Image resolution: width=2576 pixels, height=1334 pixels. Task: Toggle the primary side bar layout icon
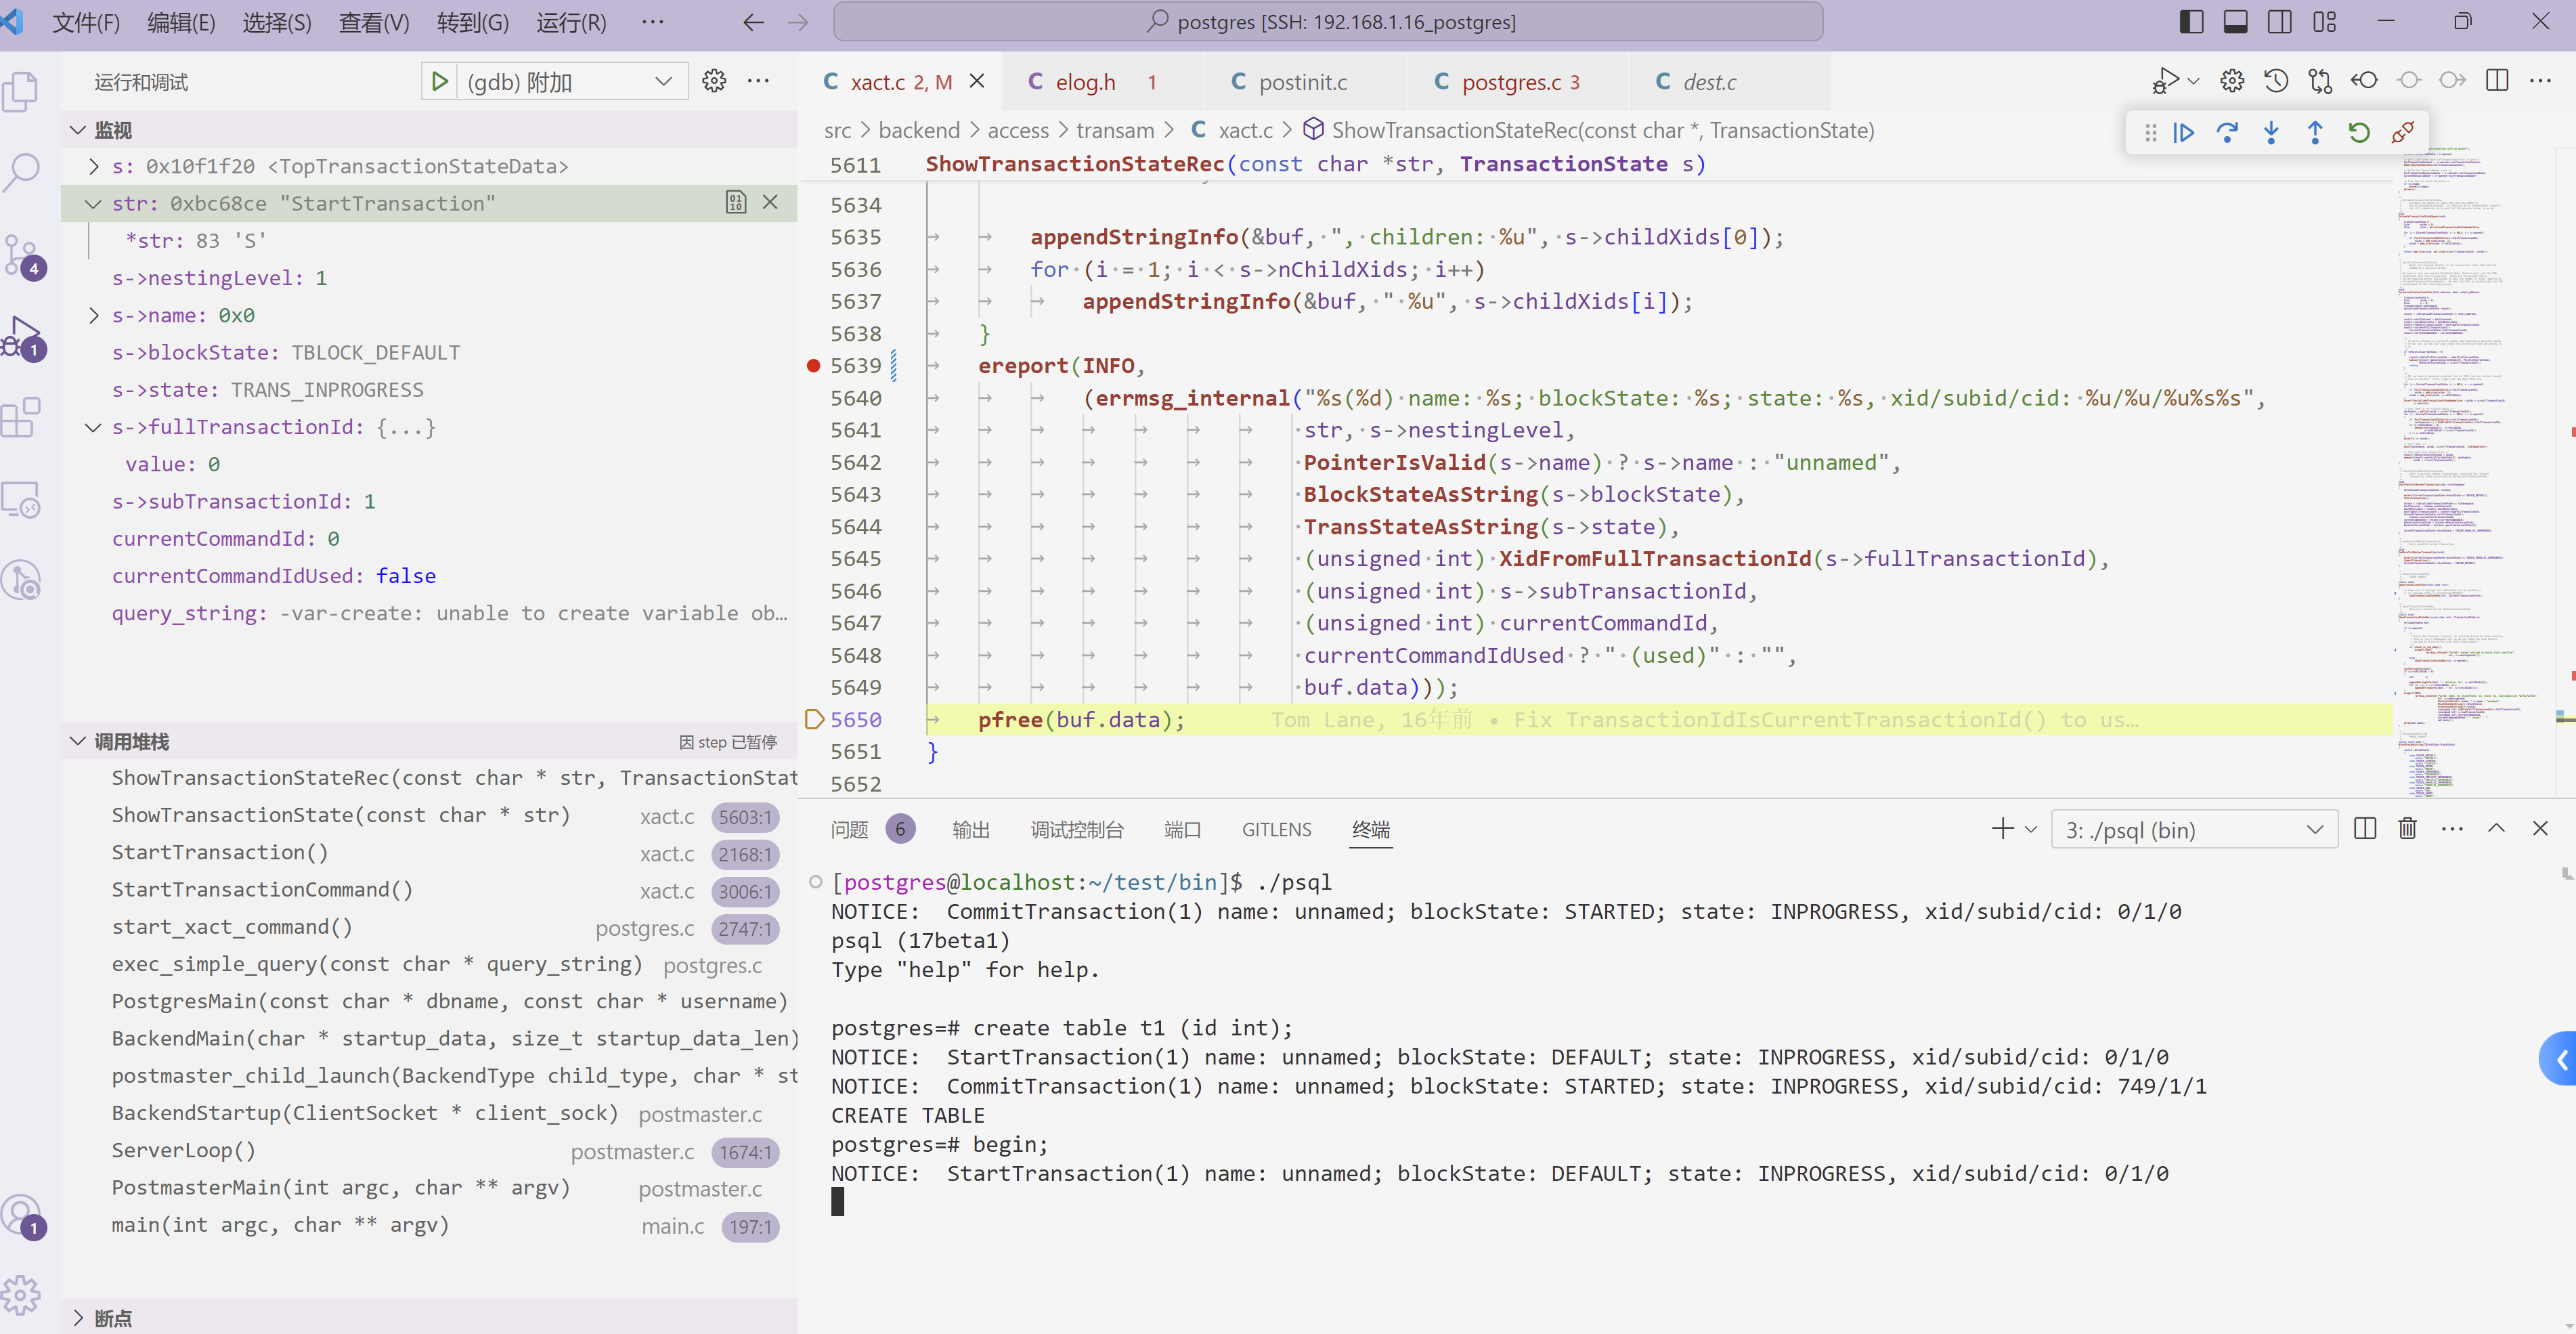point(2192,22)
